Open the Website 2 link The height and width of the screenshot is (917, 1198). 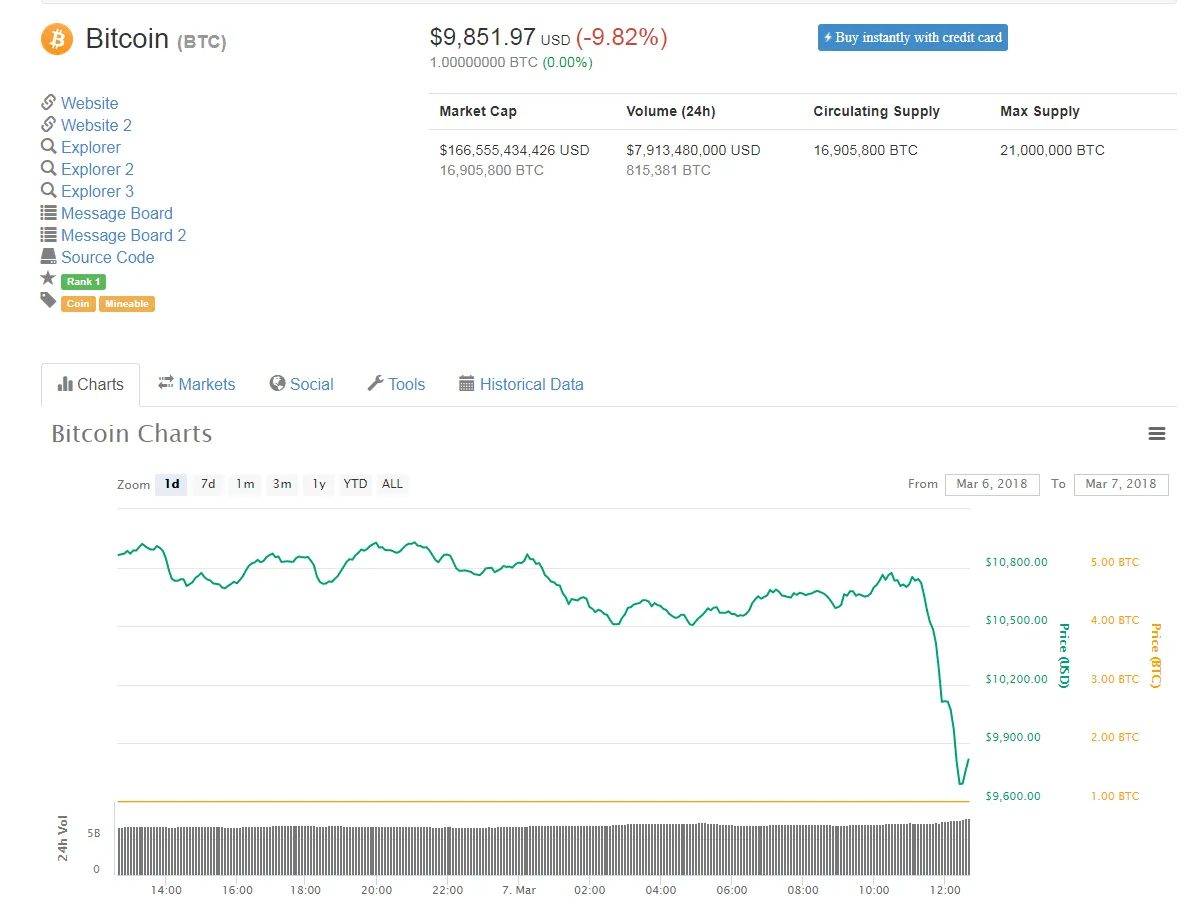96,125
